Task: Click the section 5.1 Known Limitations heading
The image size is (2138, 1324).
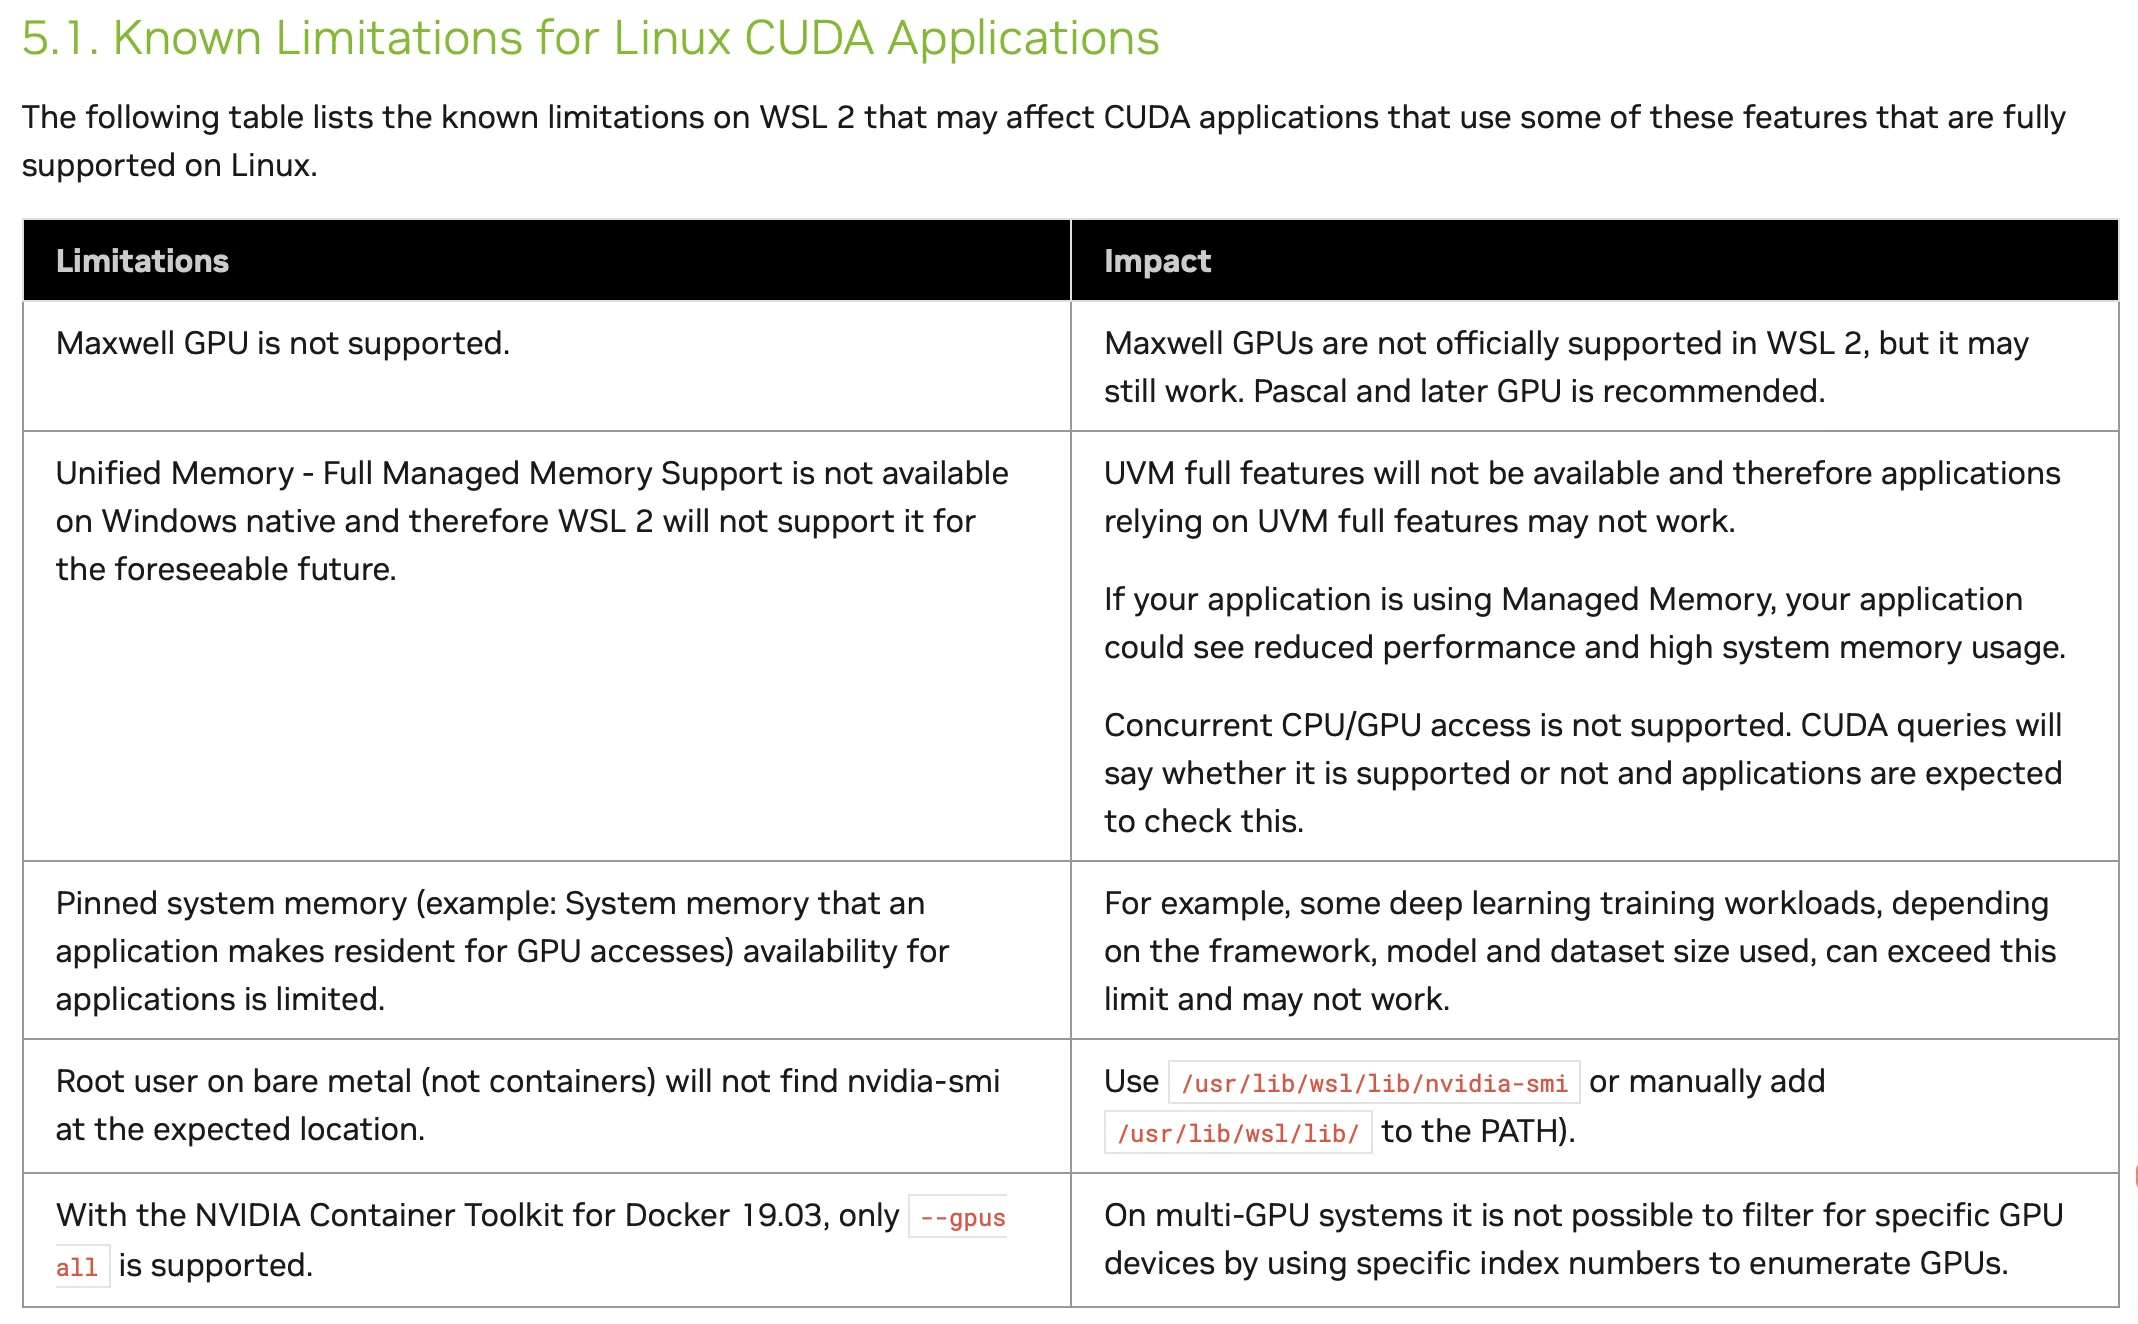Action: (590, 38)
